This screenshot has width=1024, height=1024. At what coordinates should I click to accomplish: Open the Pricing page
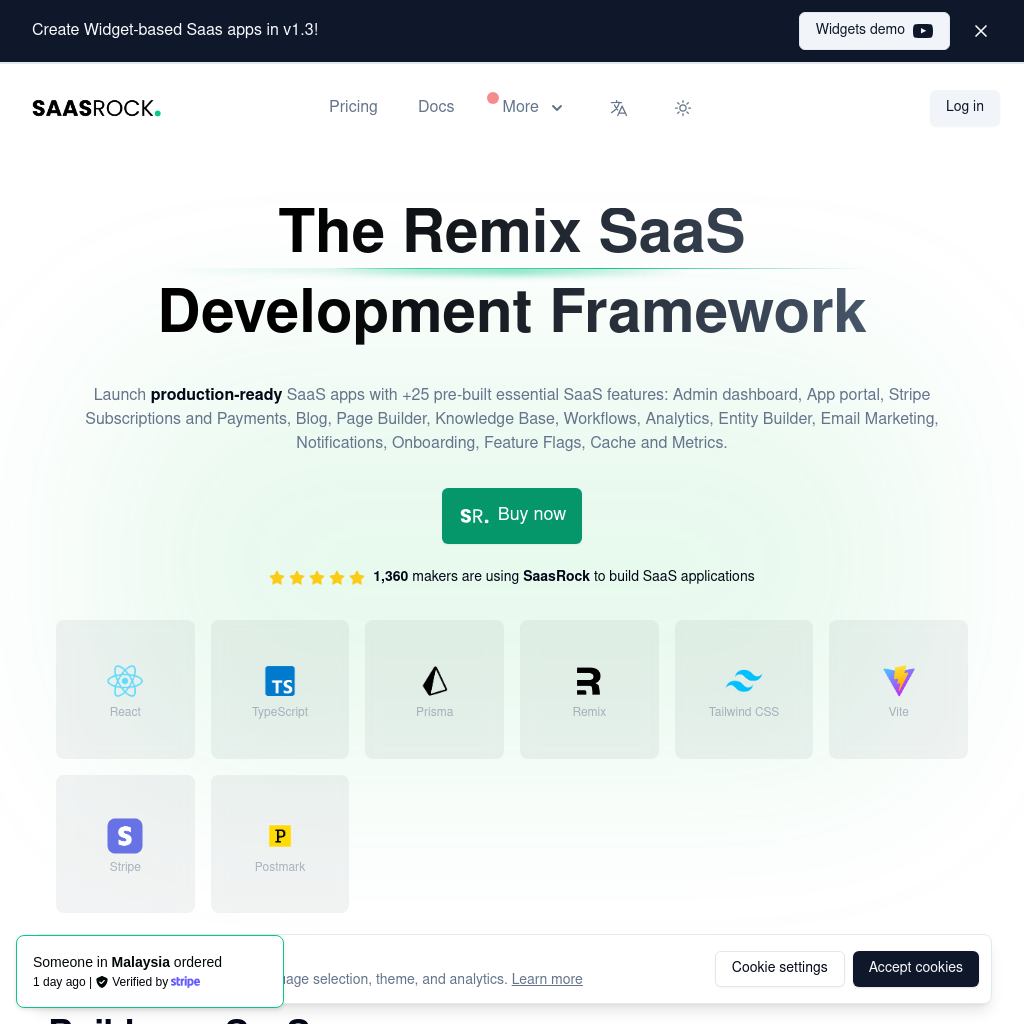point(353,106)
